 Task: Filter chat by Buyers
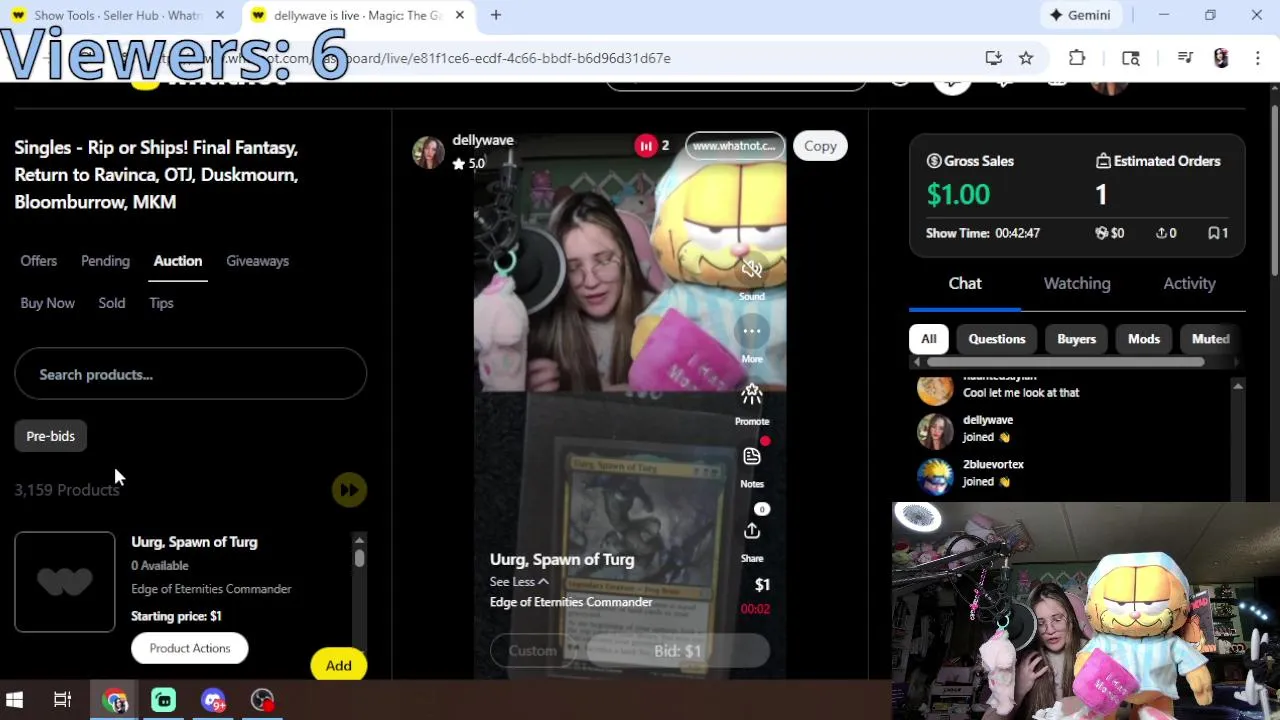1077,339
